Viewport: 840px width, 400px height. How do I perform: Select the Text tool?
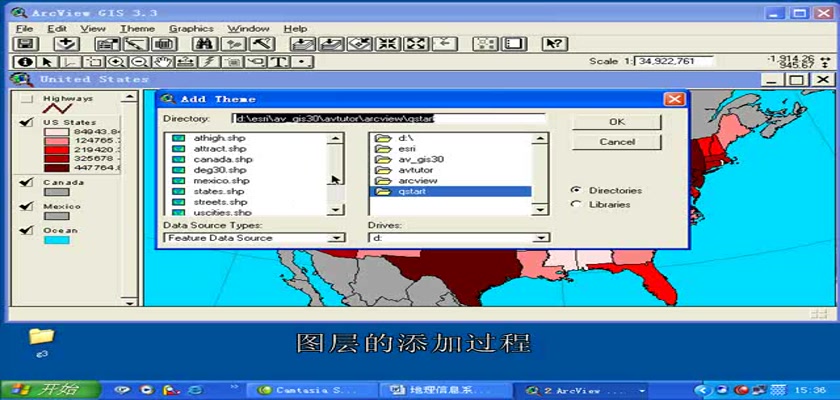point(279,62)
